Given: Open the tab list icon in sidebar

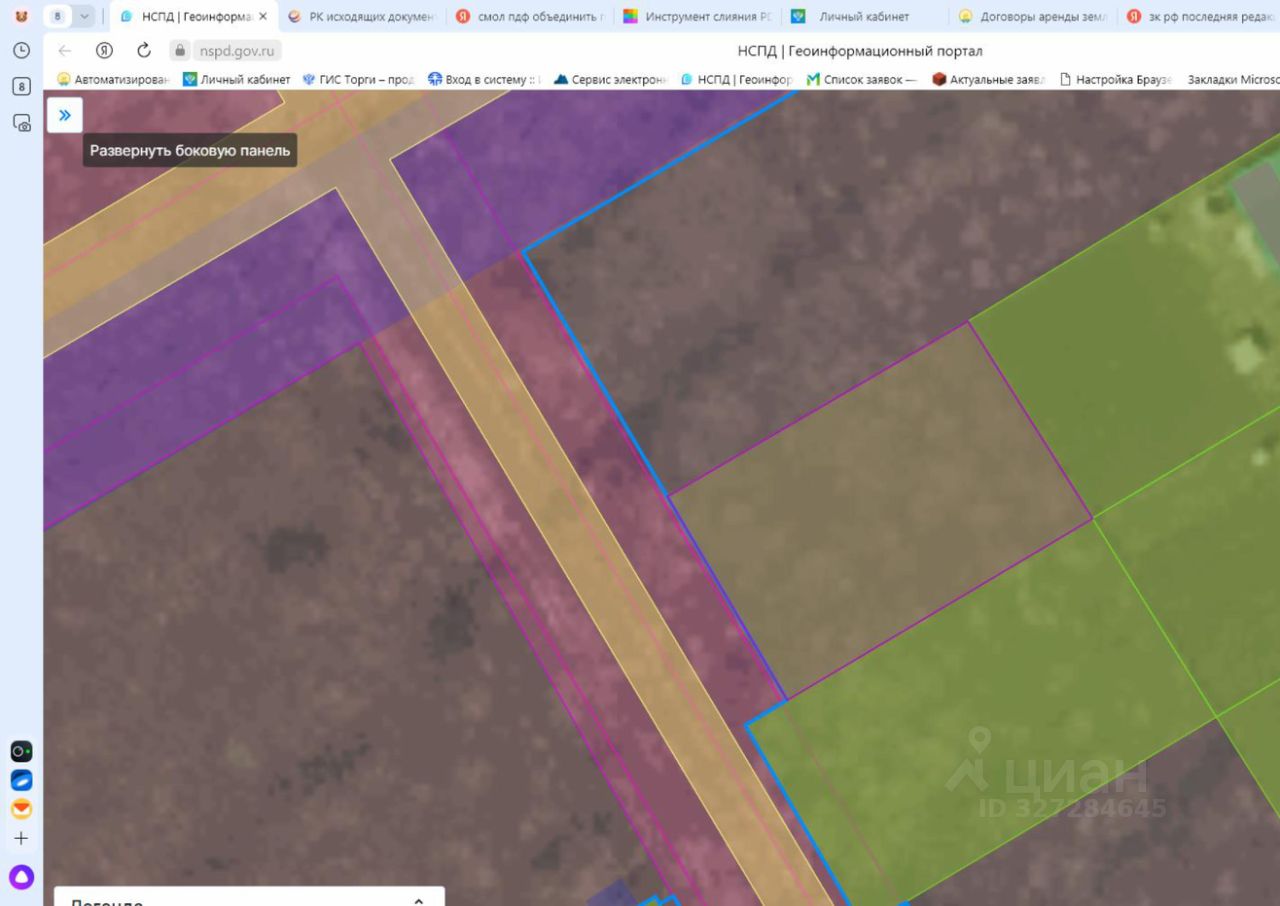Looking at the screenshot, I should tap(21, 86).
